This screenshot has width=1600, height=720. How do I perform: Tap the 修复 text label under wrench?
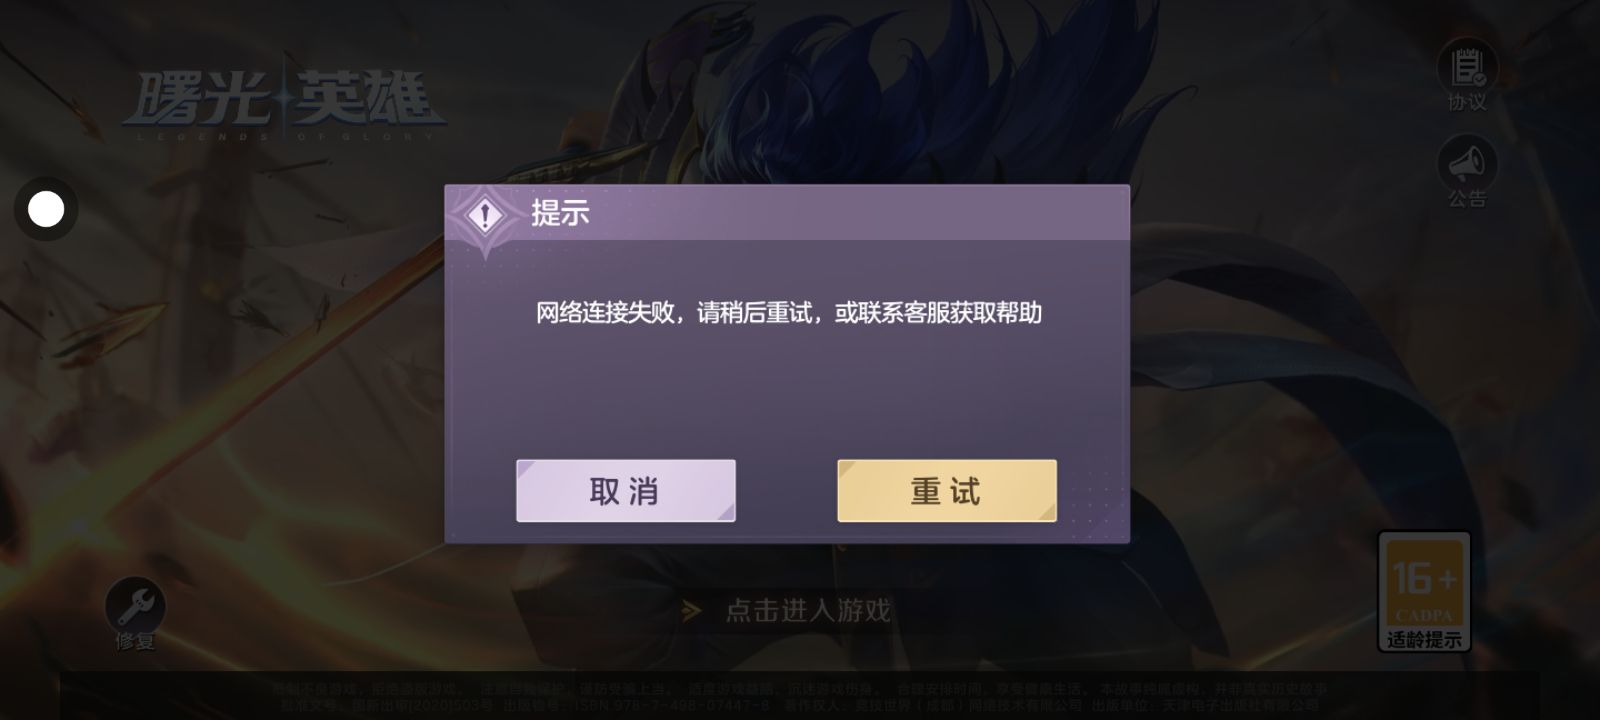(135, 641)
